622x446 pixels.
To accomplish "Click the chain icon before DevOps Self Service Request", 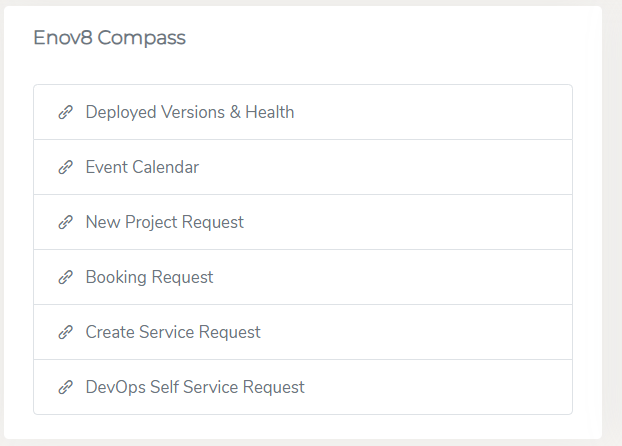I will click(66, 387).
